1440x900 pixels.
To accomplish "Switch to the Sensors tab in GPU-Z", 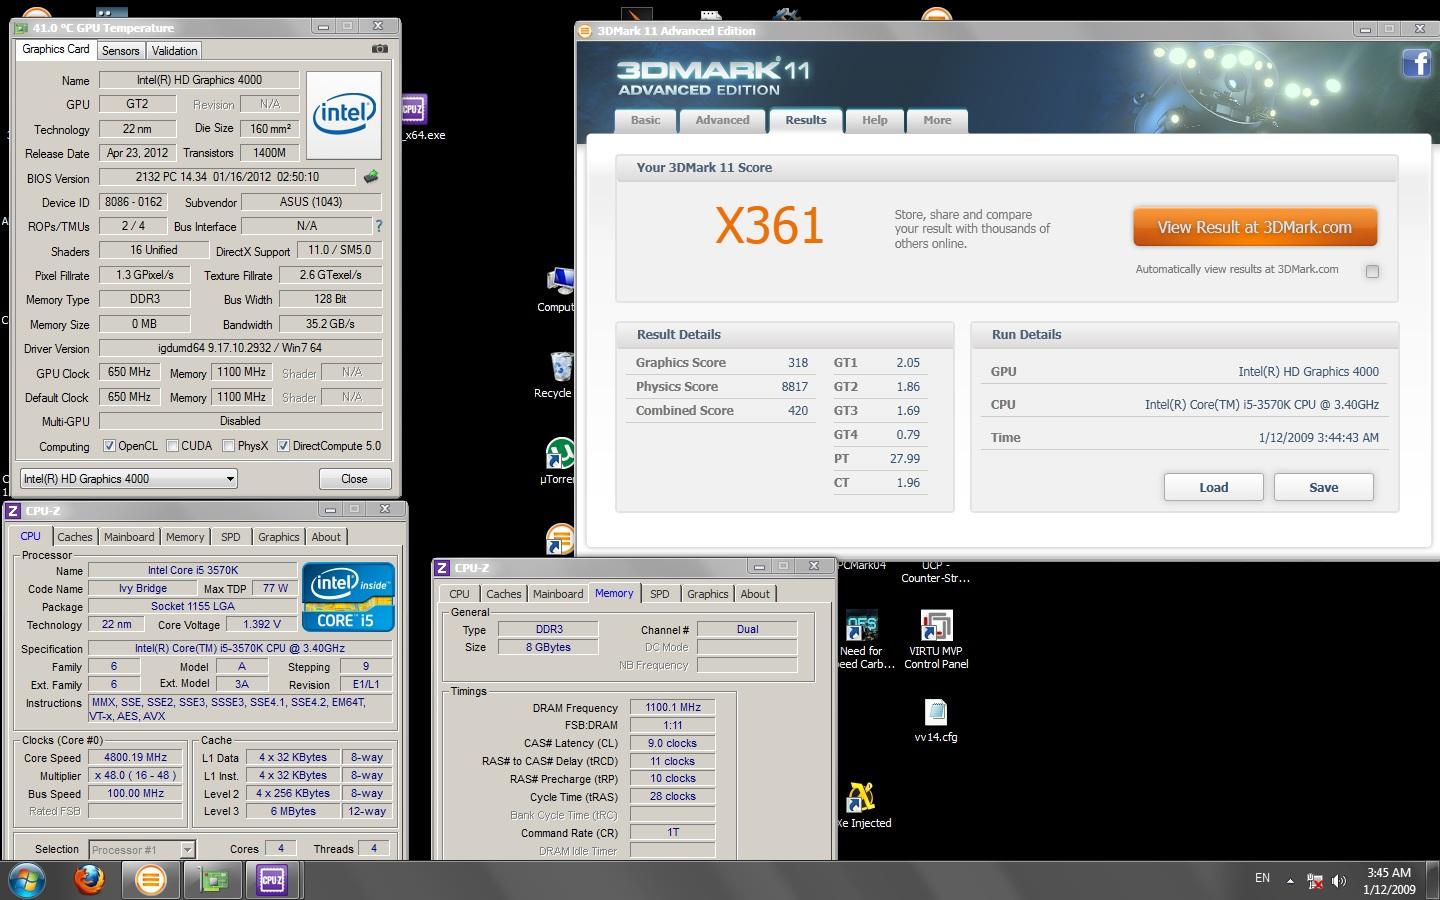I will (121, 51).
